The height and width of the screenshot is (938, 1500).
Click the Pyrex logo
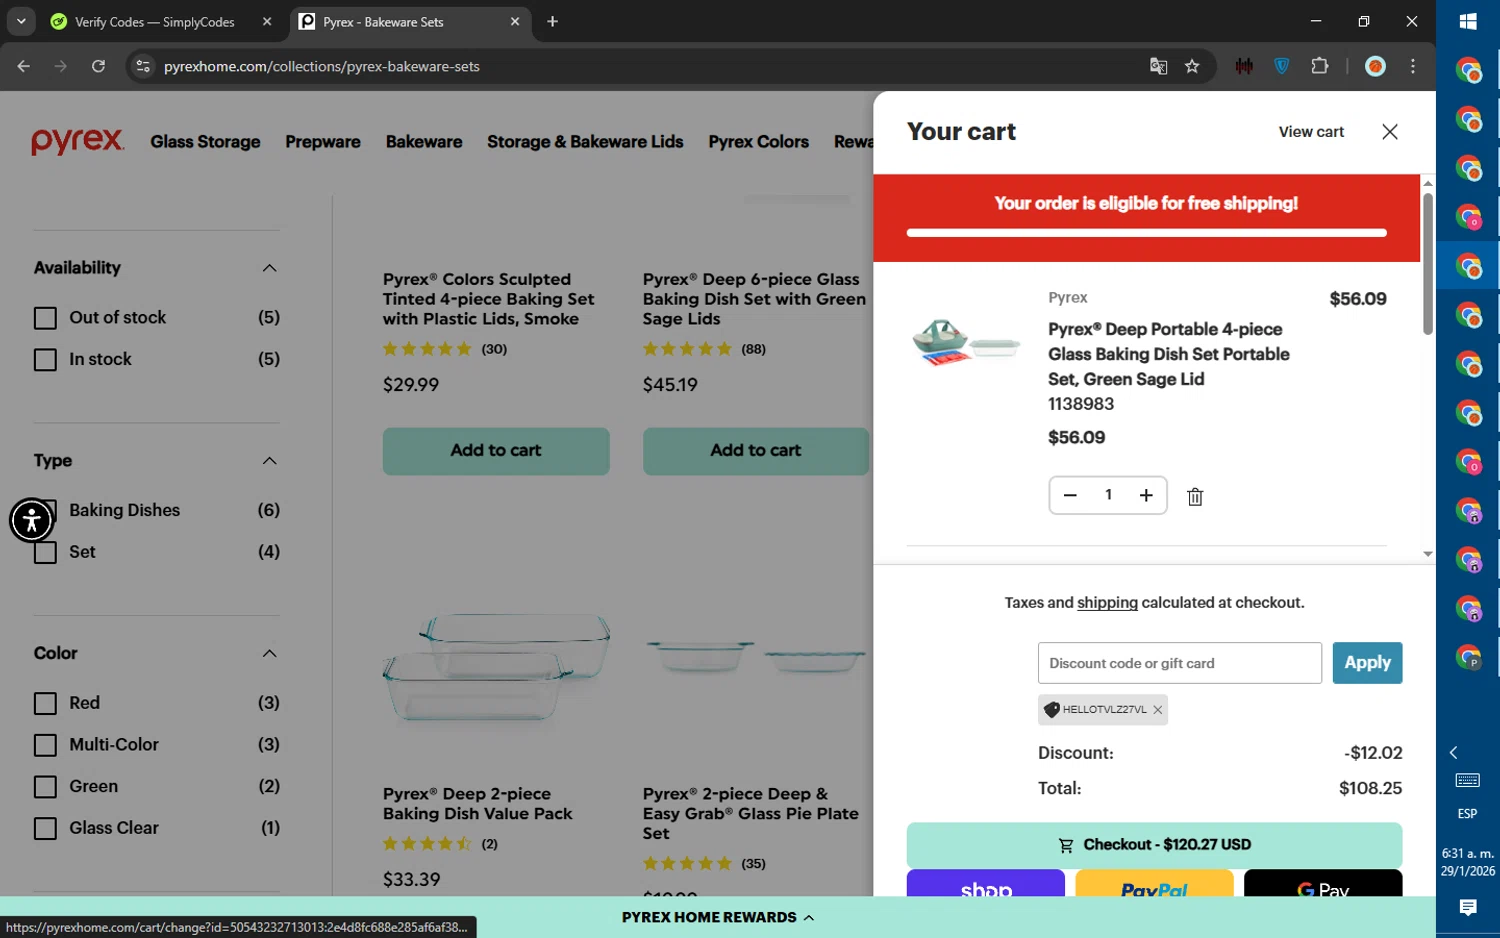(x=77, y=142)
